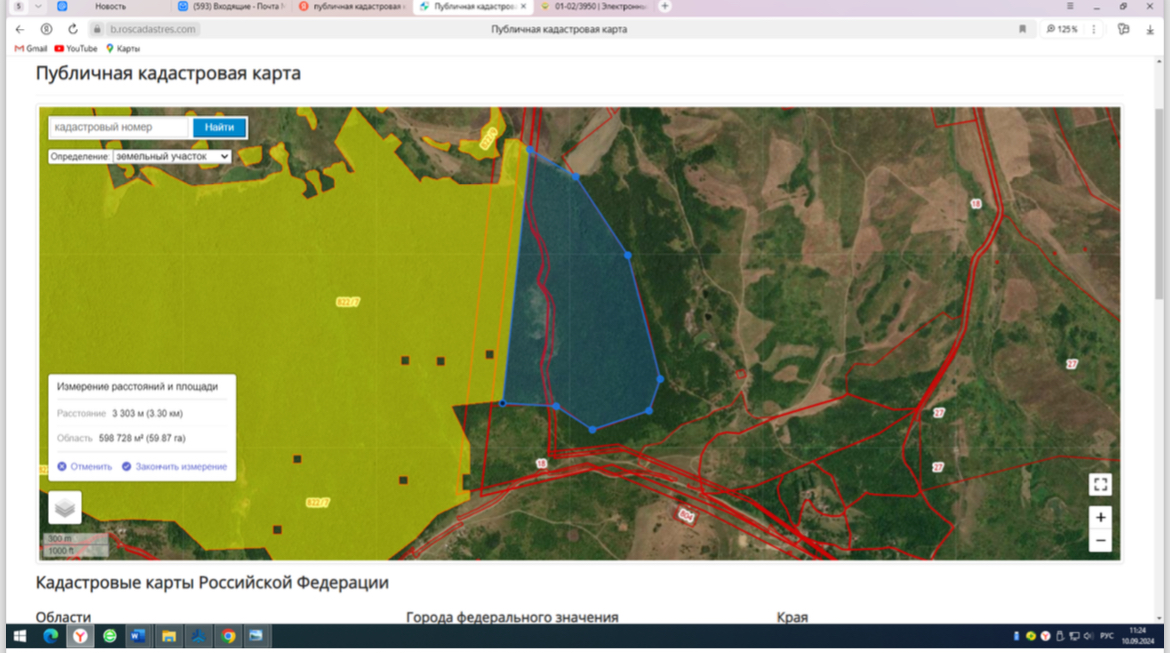Open Microsoft Word from taskbar
Viewport: 1170px width, 653px height.
coord(138,636)
